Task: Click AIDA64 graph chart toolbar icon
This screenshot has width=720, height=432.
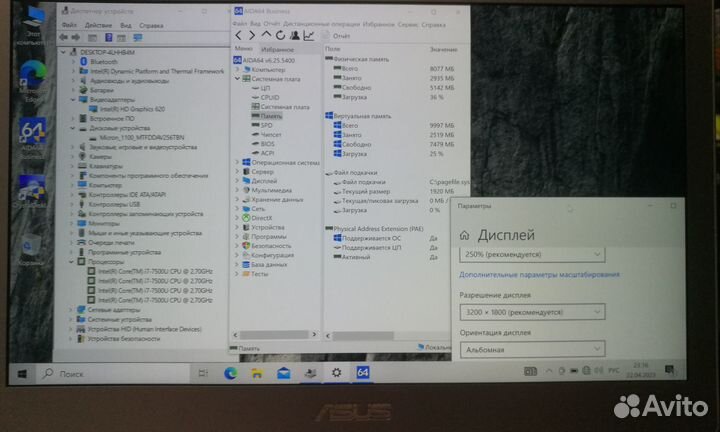Action: coord(309,35)
